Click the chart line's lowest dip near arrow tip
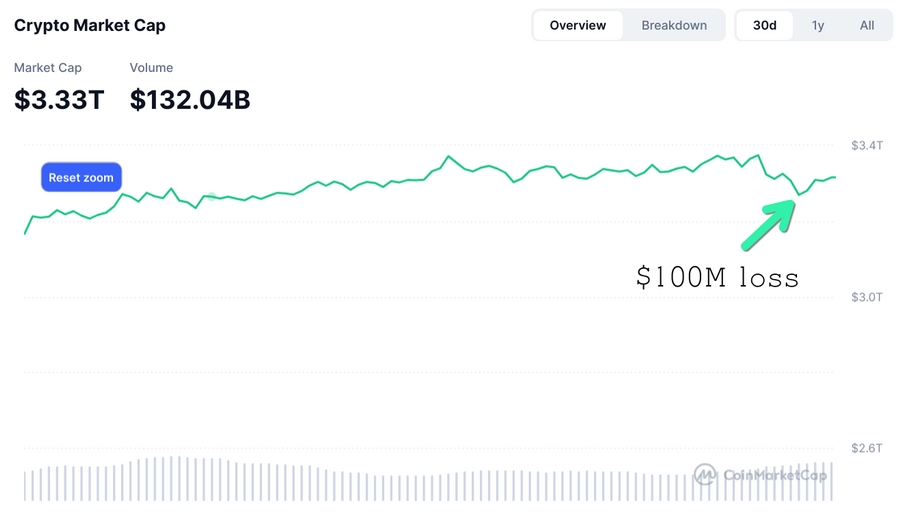This screenshot has height=526, width=897. (x=799, y=195)
